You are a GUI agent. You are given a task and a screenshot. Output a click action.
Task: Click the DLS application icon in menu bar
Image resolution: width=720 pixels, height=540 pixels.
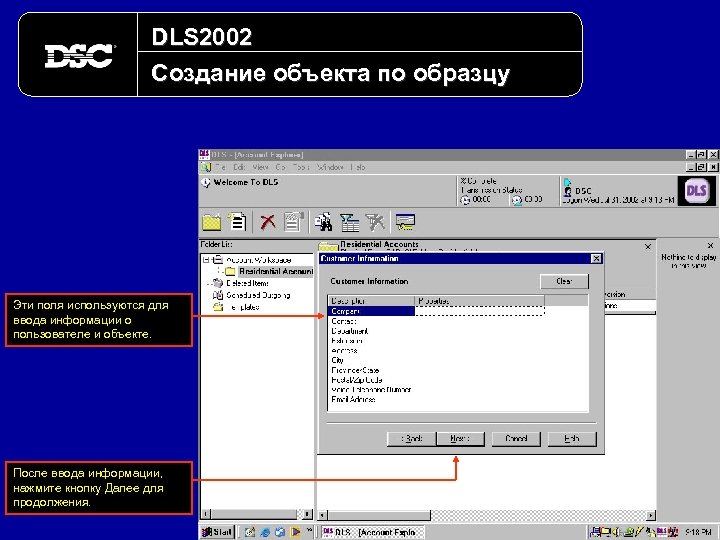tap(205, 167)
